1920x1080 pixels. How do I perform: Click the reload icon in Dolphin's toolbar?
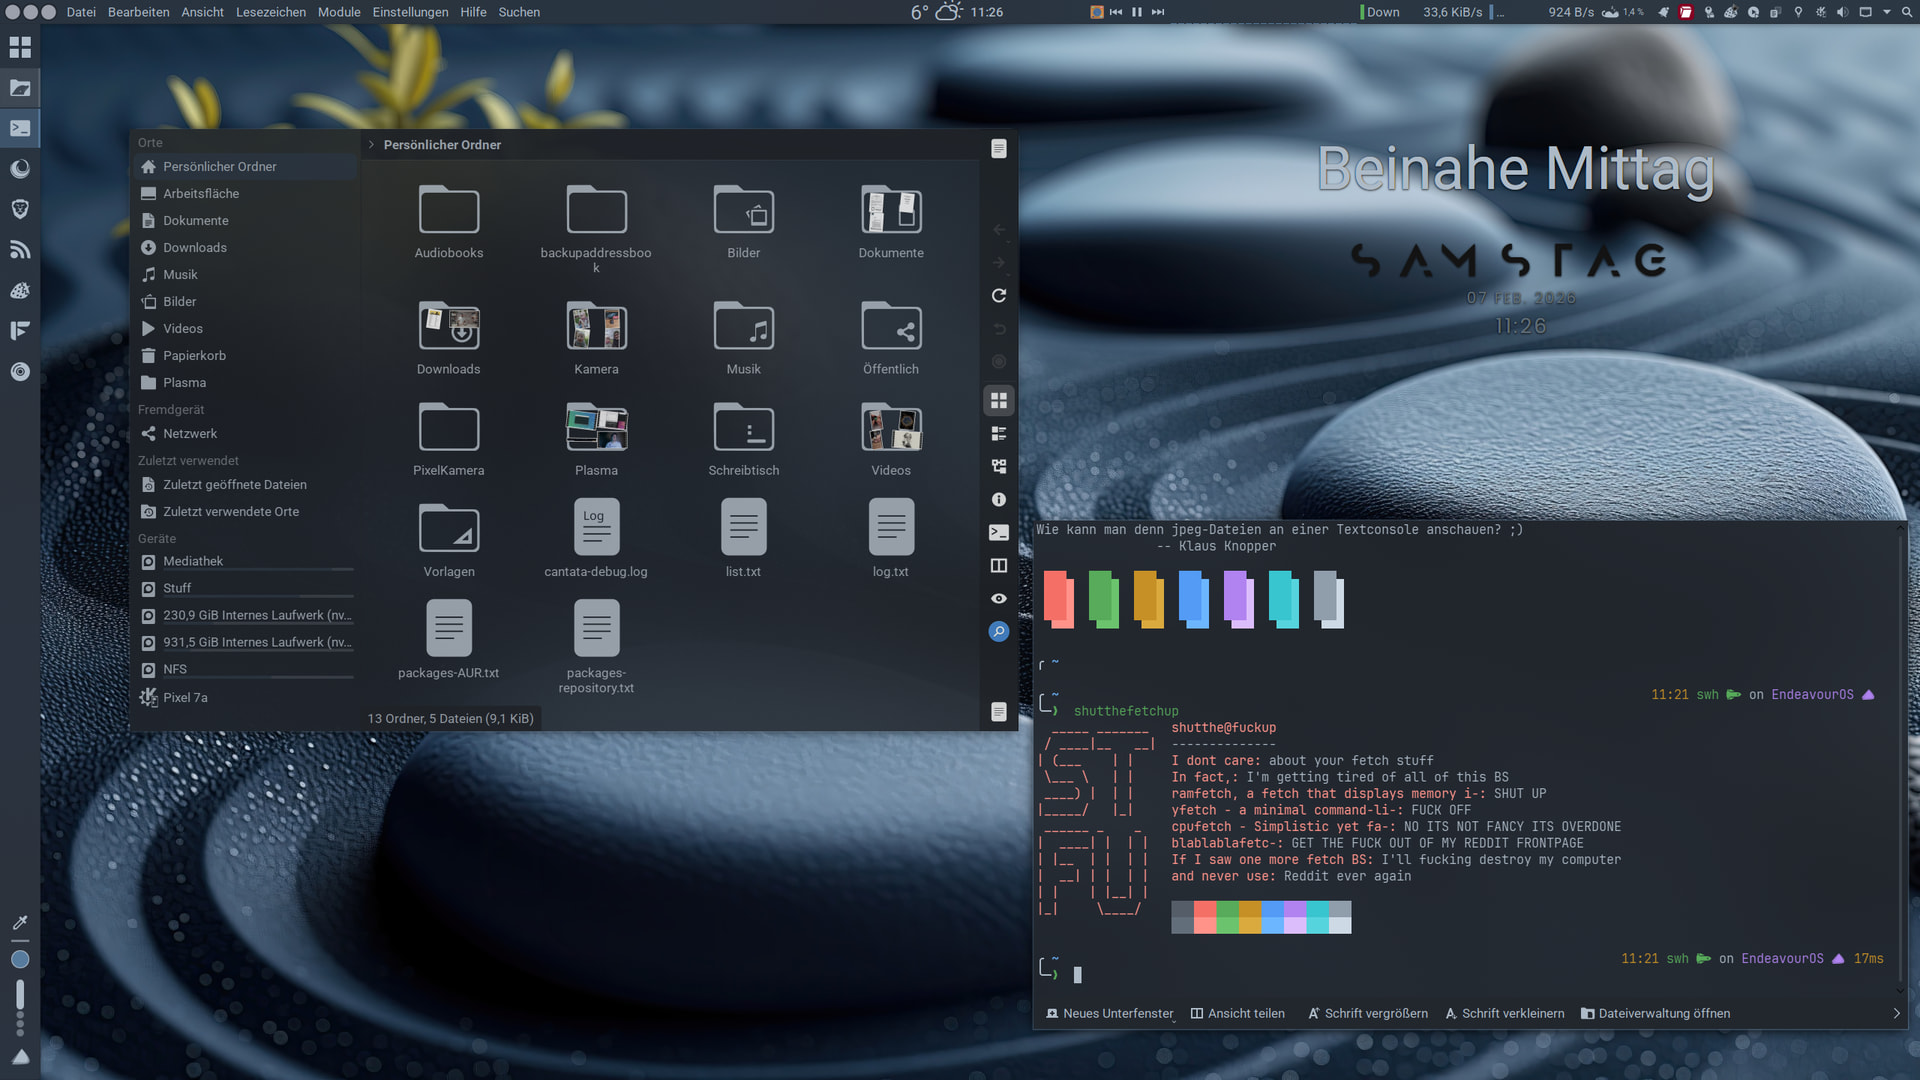(x=998, y=296)
